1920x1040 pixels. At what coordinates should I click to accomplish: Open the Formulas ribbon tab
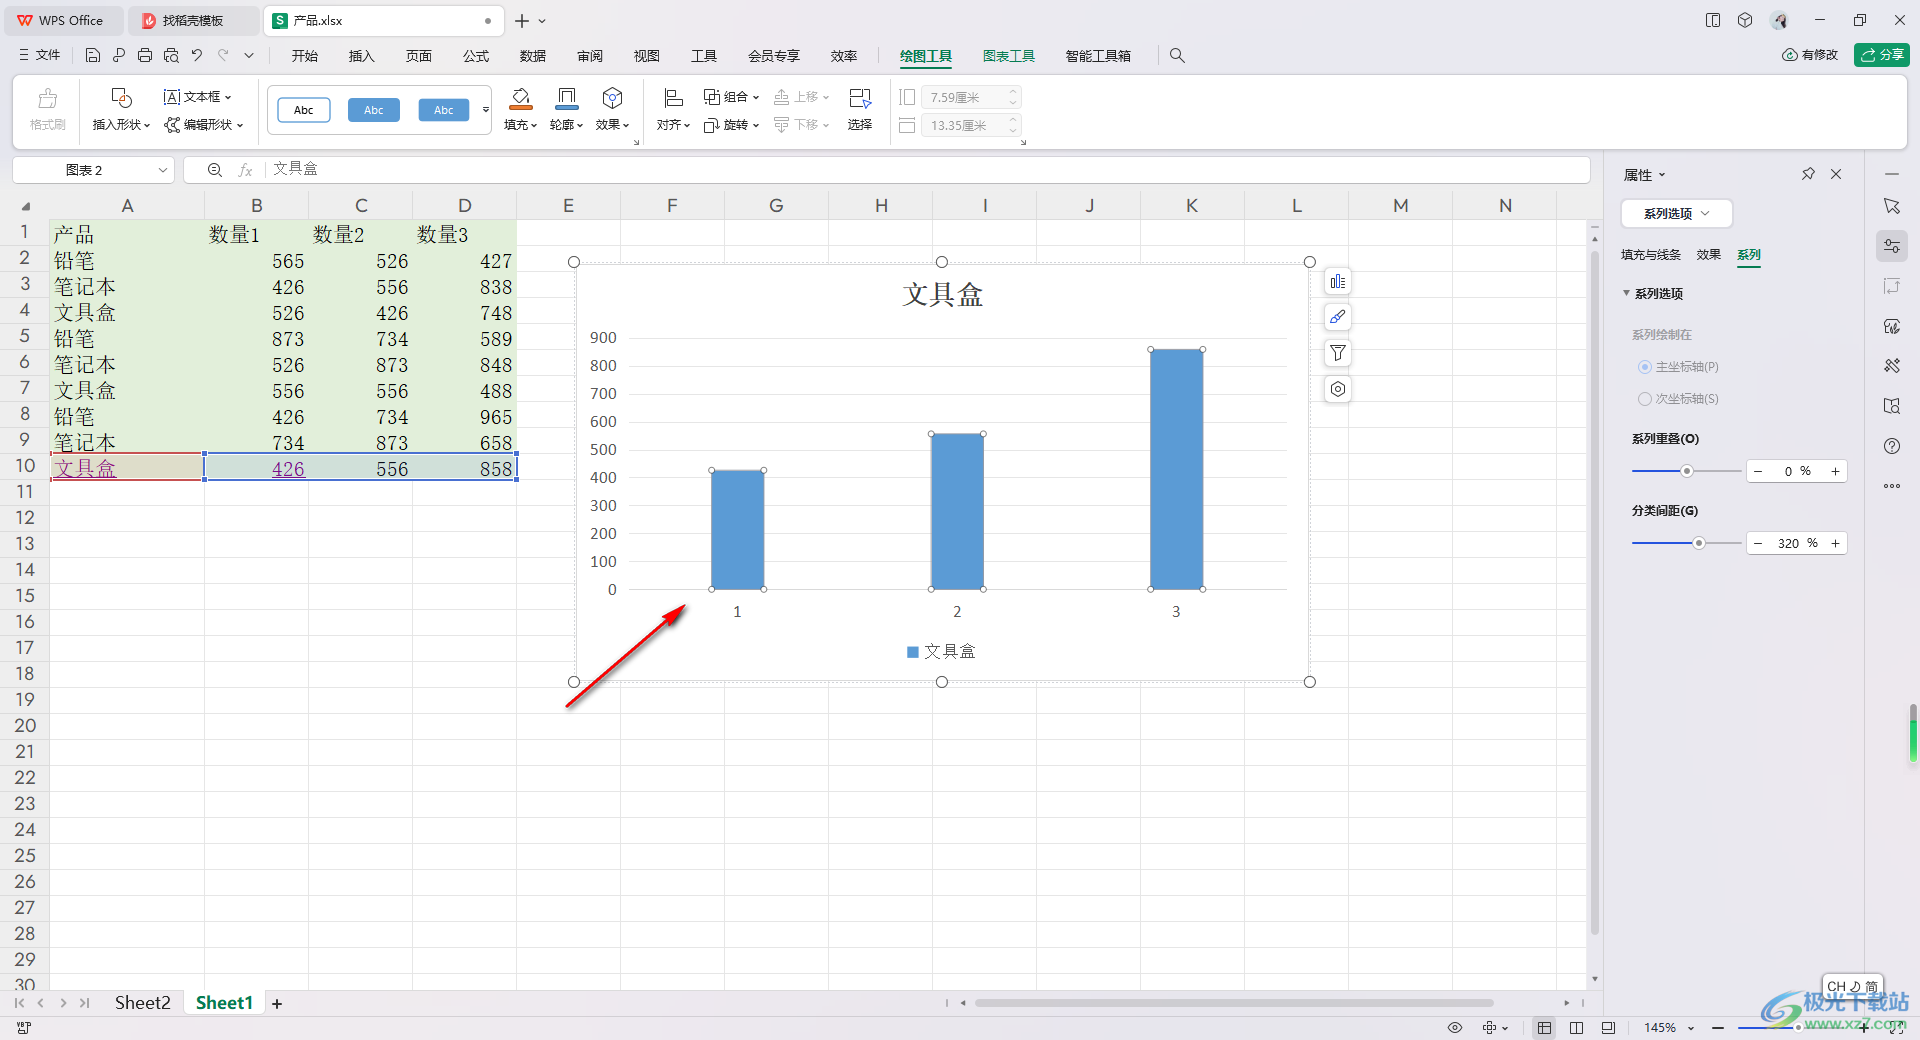(476, 56)
